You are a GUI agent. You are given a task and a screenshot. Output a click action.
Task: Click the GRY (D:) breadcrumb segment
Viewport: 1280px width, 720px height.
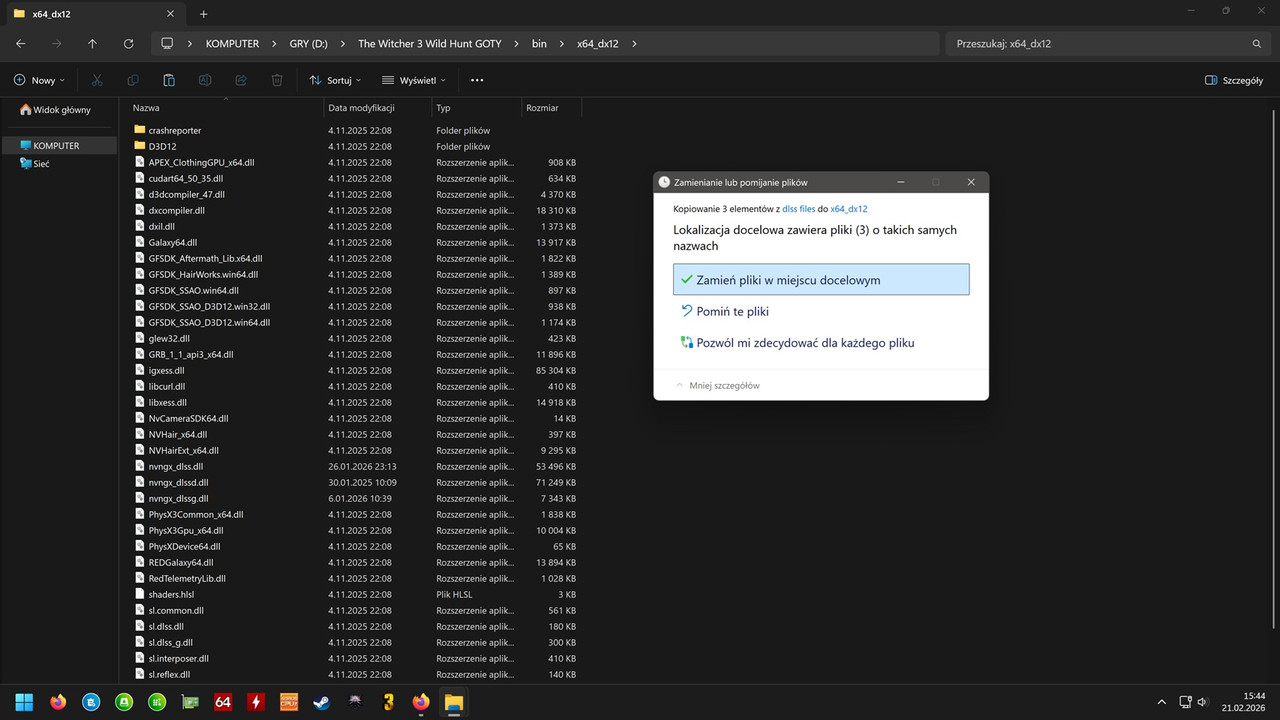pyautogui.click(x=306, y=44)
